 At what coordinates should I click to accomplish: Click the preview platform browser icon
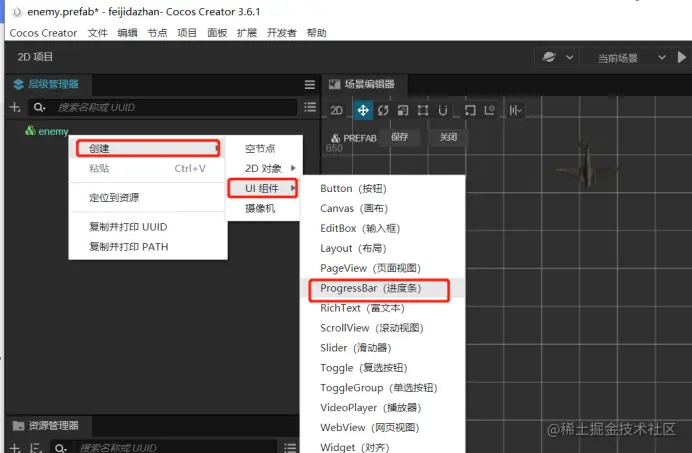point(549,57)
